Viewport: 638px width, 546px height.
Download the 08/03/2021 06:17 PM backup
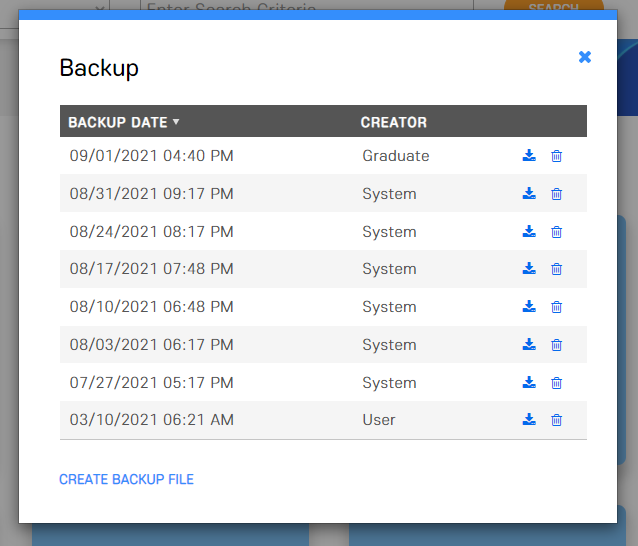pos(529,345)
